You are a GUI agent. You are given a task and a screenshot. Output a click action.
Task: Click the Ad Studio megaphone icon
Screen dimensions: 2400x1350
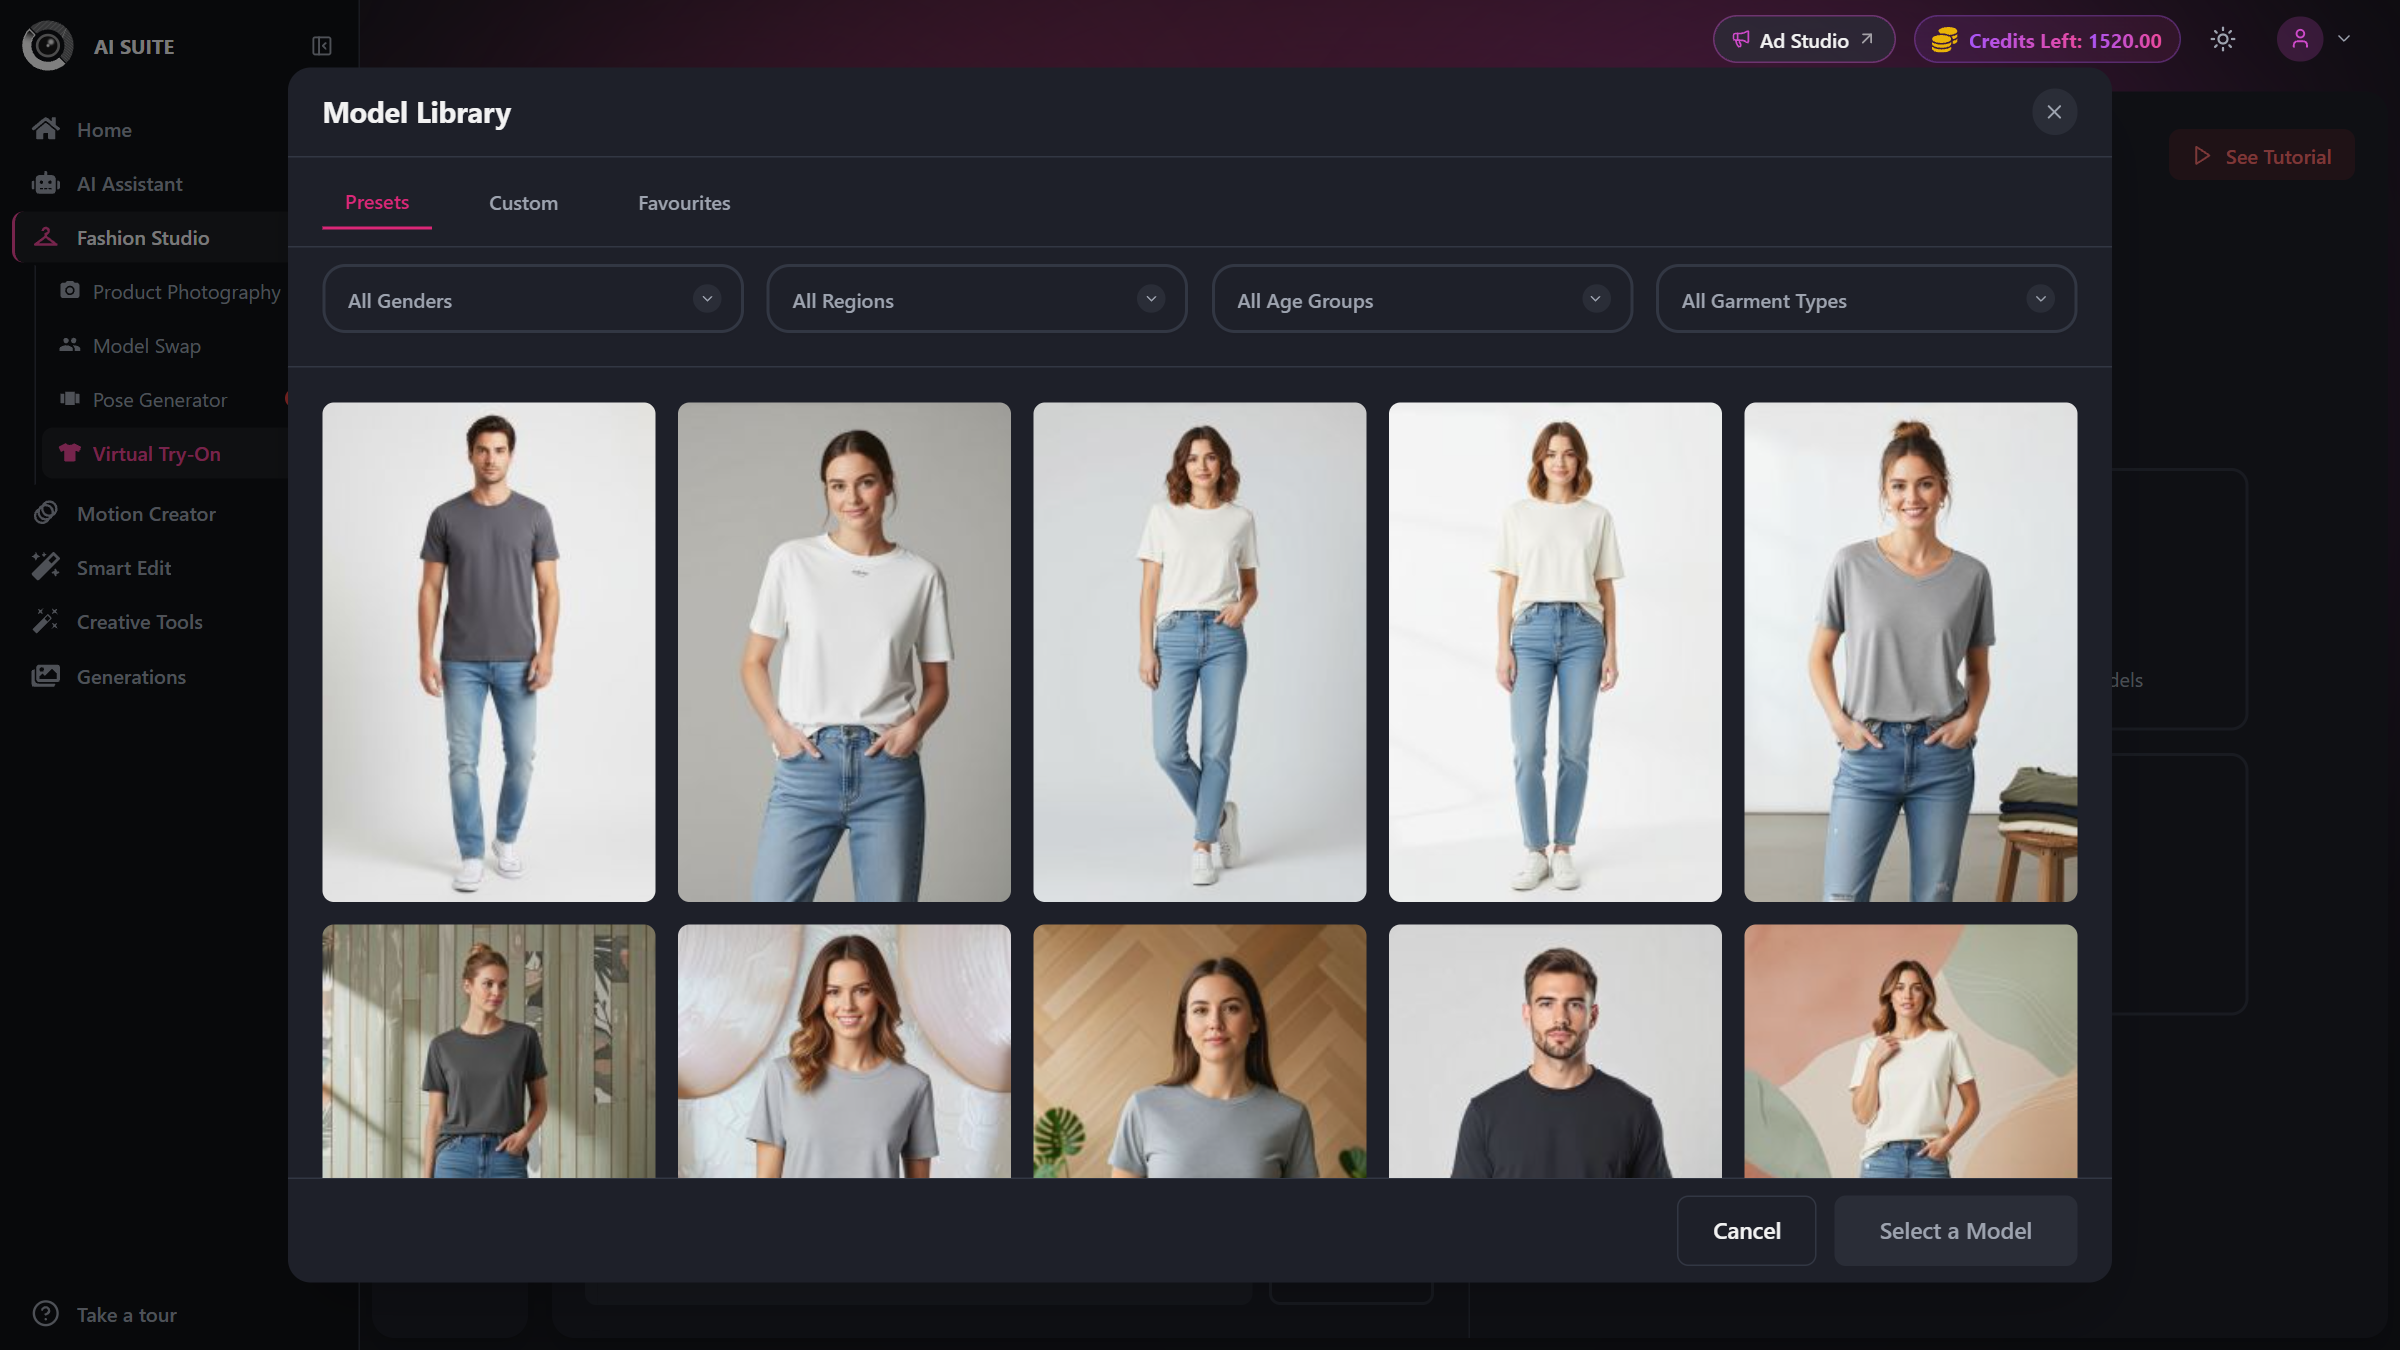(1740, 40)
